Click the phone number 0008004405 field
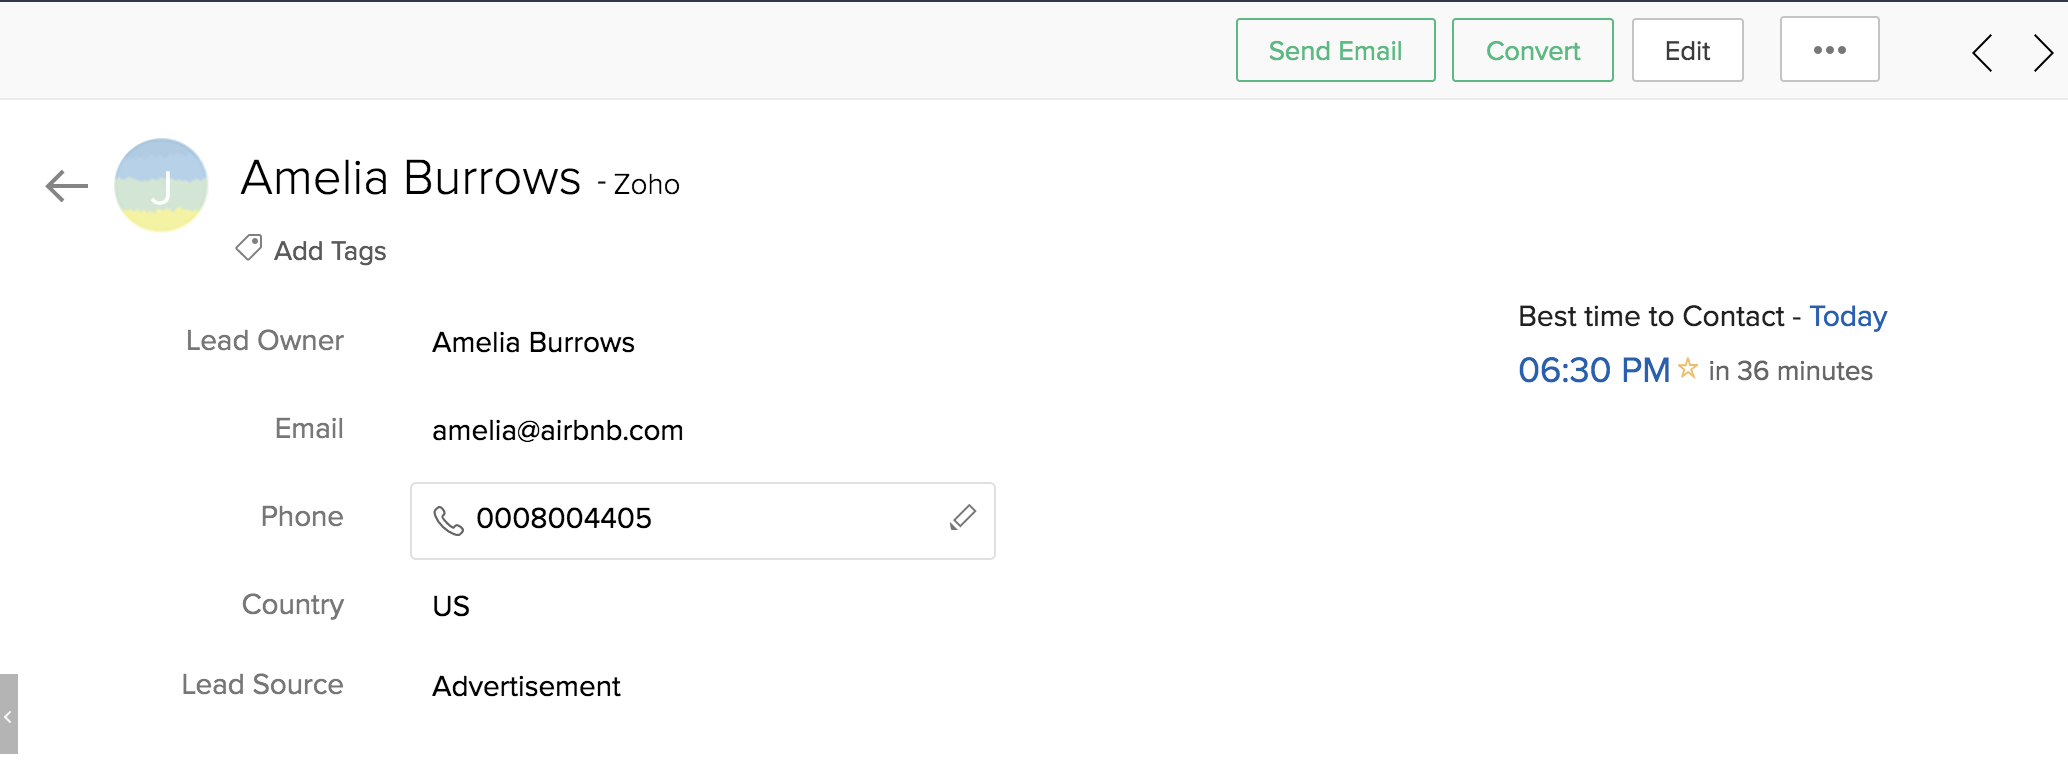Viewport: 2068px width, 776px height. pyautogui.click(x=564, y=518)
